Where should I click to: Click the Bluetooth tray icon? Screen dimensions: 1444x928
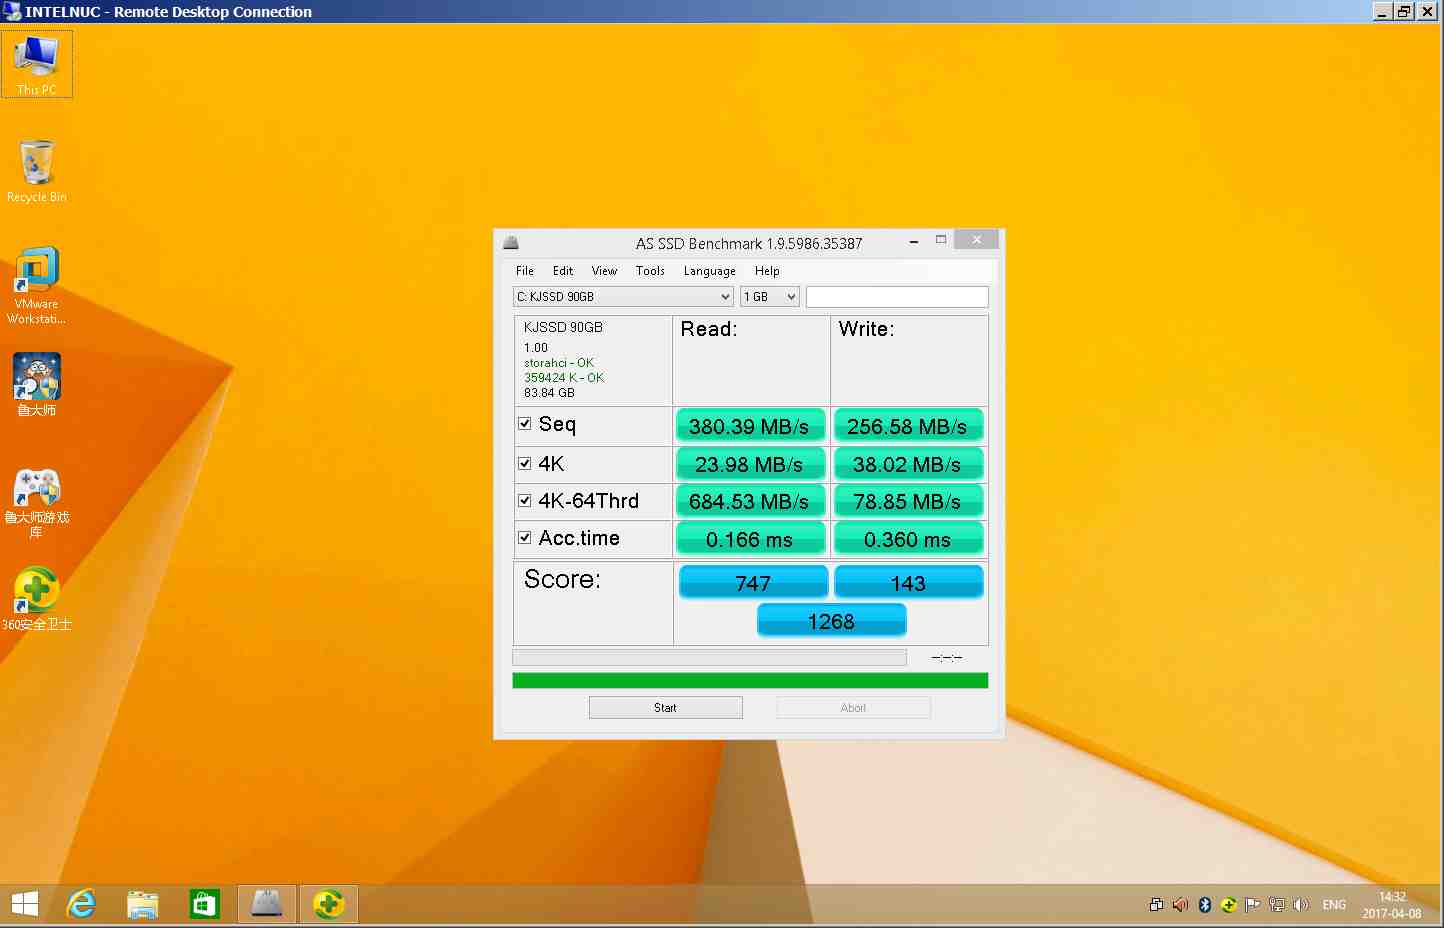tap(1205, 905)
